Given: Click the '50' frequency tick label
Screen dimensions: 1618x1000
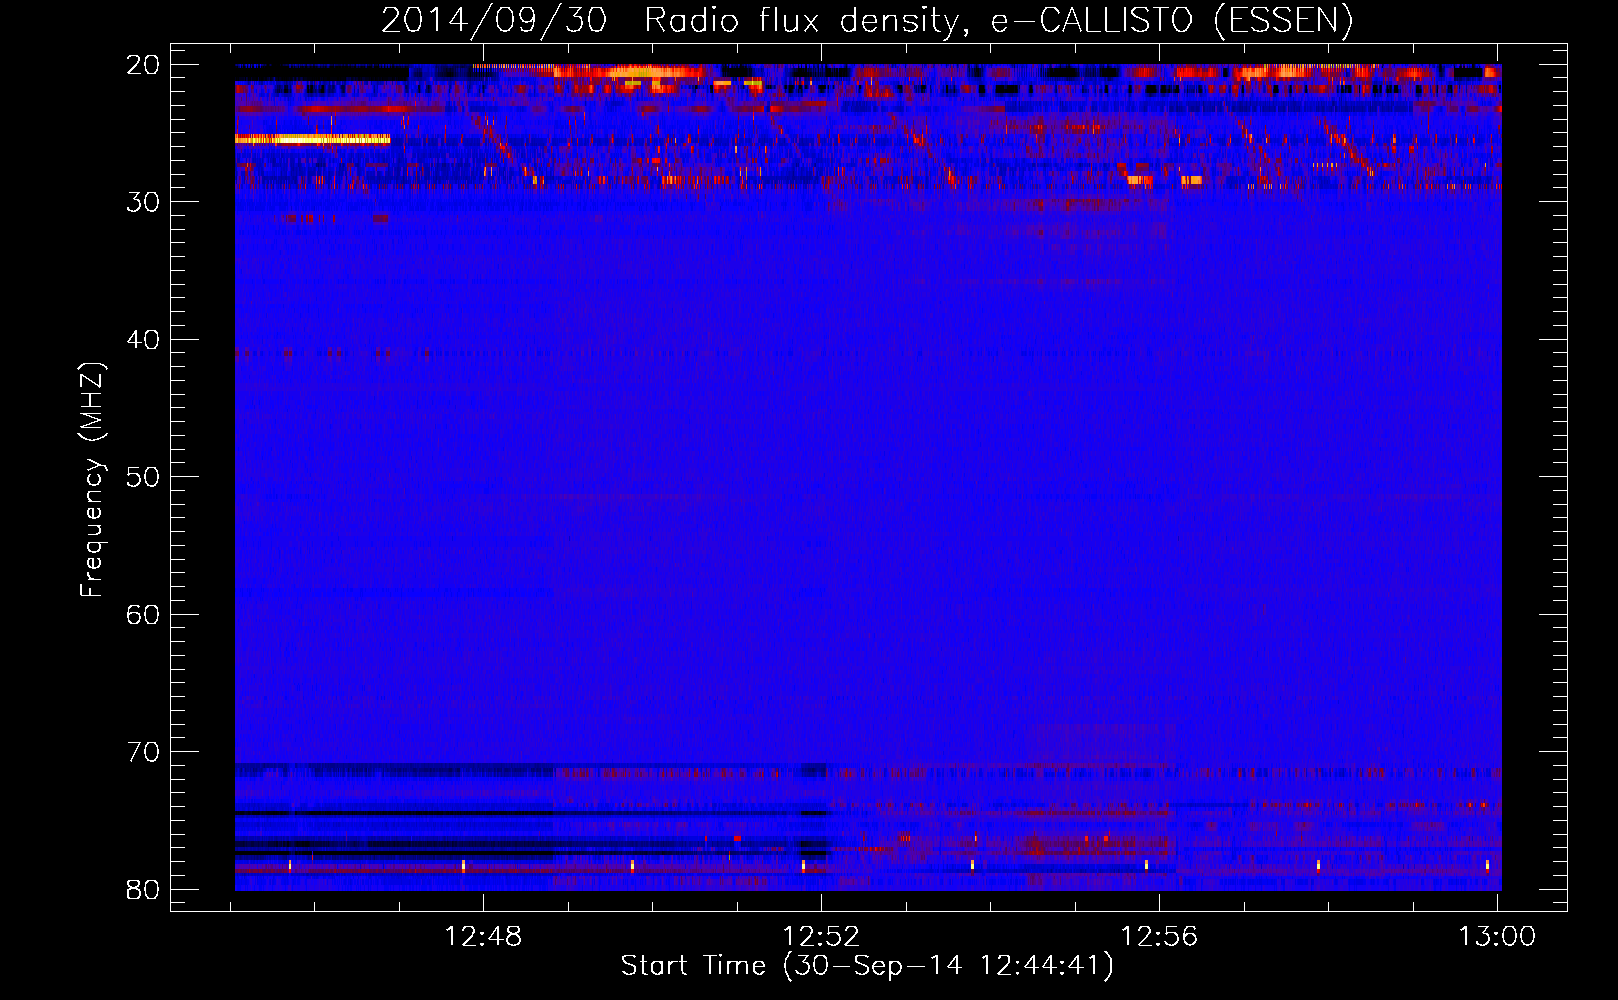Looking at the screenshot, I should 144,477.
